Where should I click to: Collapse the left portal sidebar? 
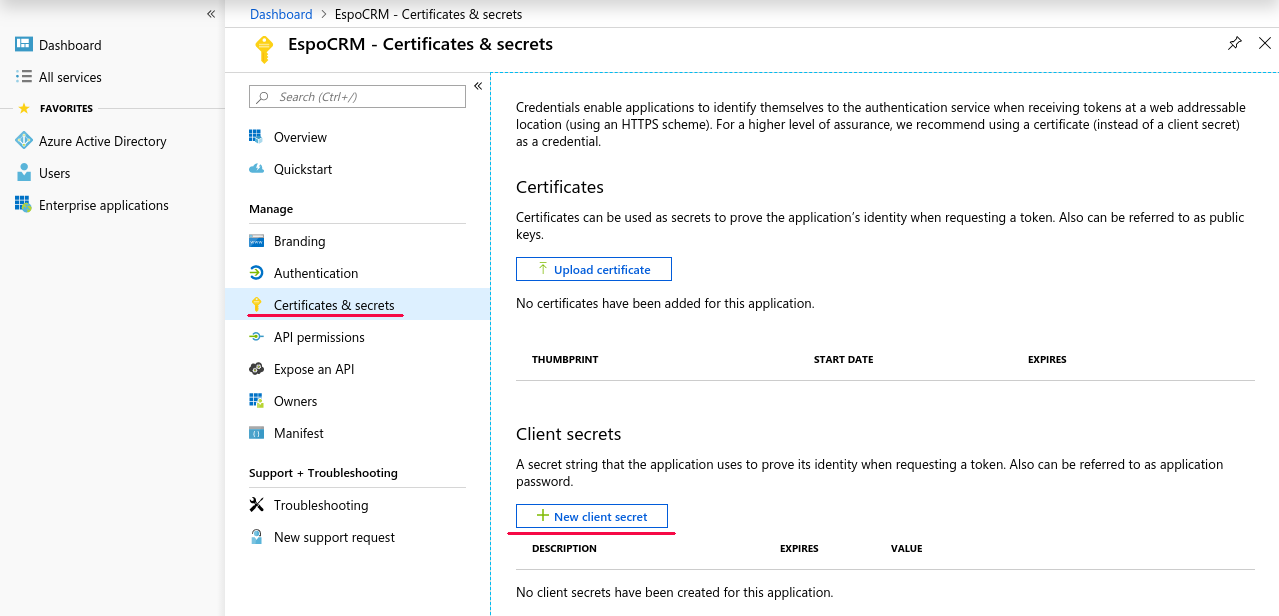(211, 14)
